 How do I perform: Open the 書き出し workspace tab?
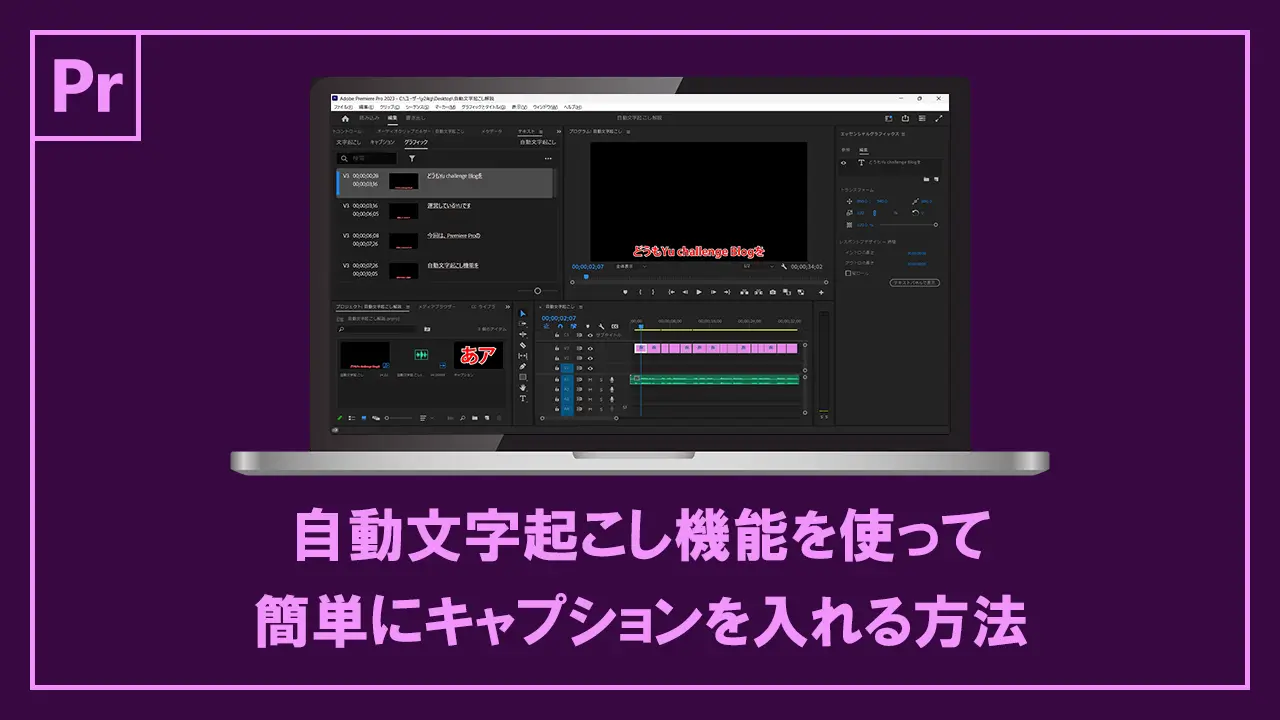point(415,118)
